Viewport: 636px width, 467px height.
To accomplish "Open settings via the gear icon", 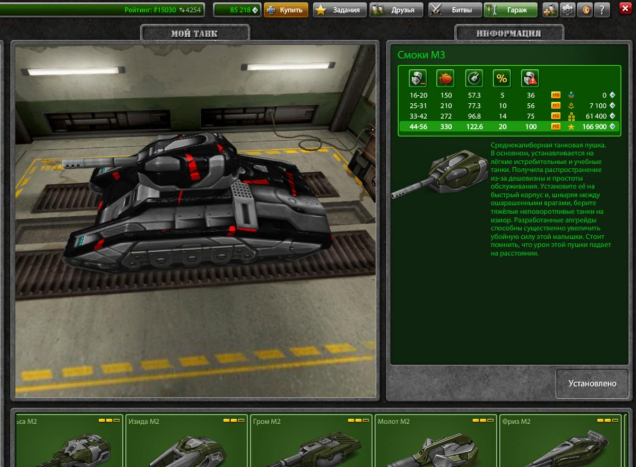I will click(568, 10).
